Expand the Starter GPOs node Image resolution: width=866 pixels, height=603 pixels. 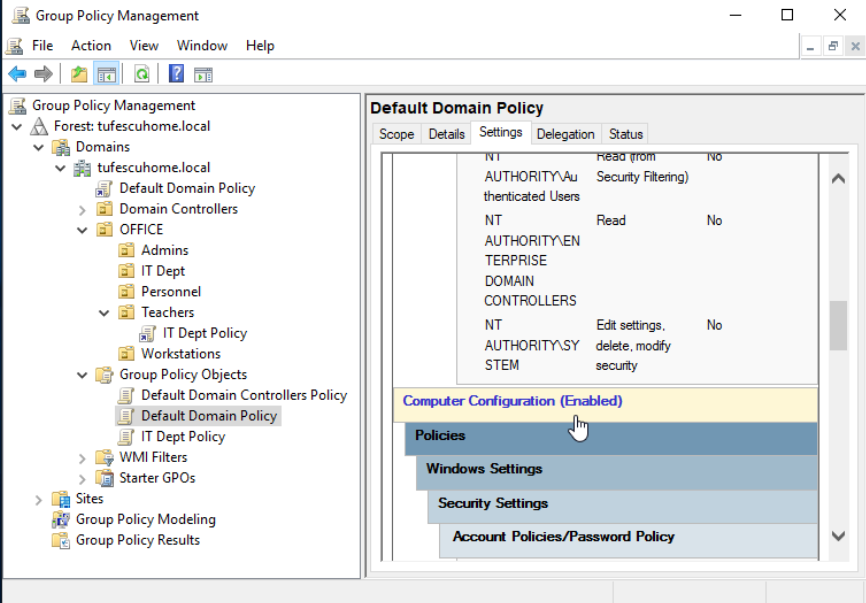82,479
